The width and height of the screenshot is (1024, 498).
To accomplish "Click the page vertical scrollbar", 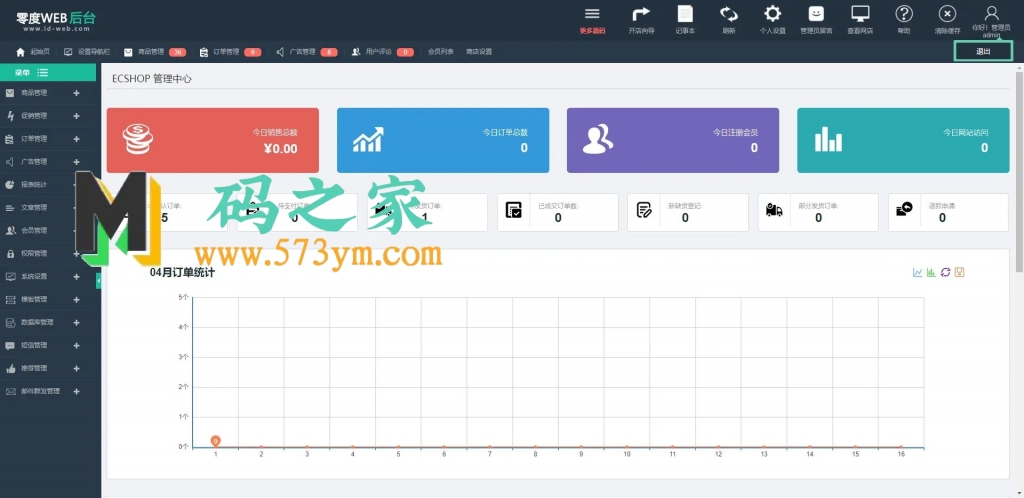I will pos(1020,170).
